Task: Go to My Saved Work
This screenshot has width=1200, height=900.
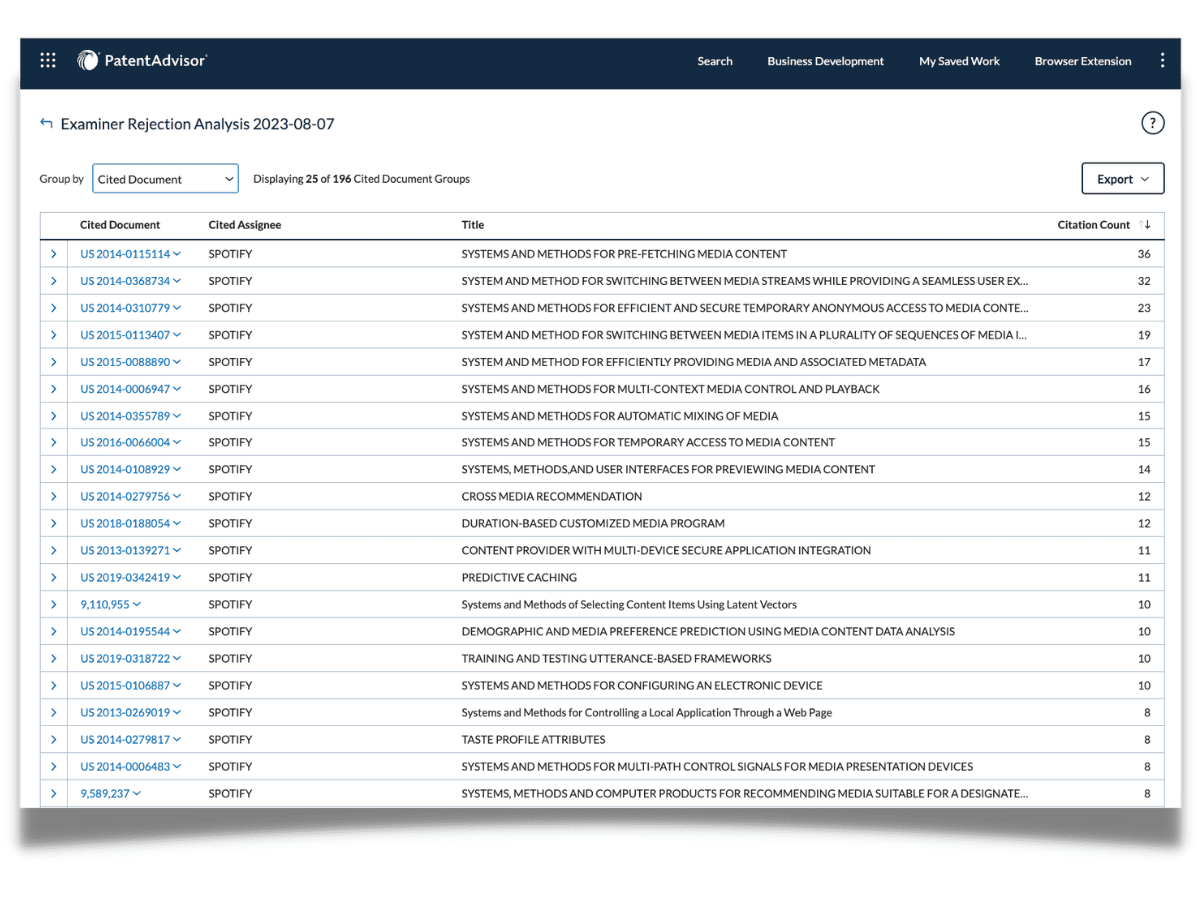Action: [960, 61]
